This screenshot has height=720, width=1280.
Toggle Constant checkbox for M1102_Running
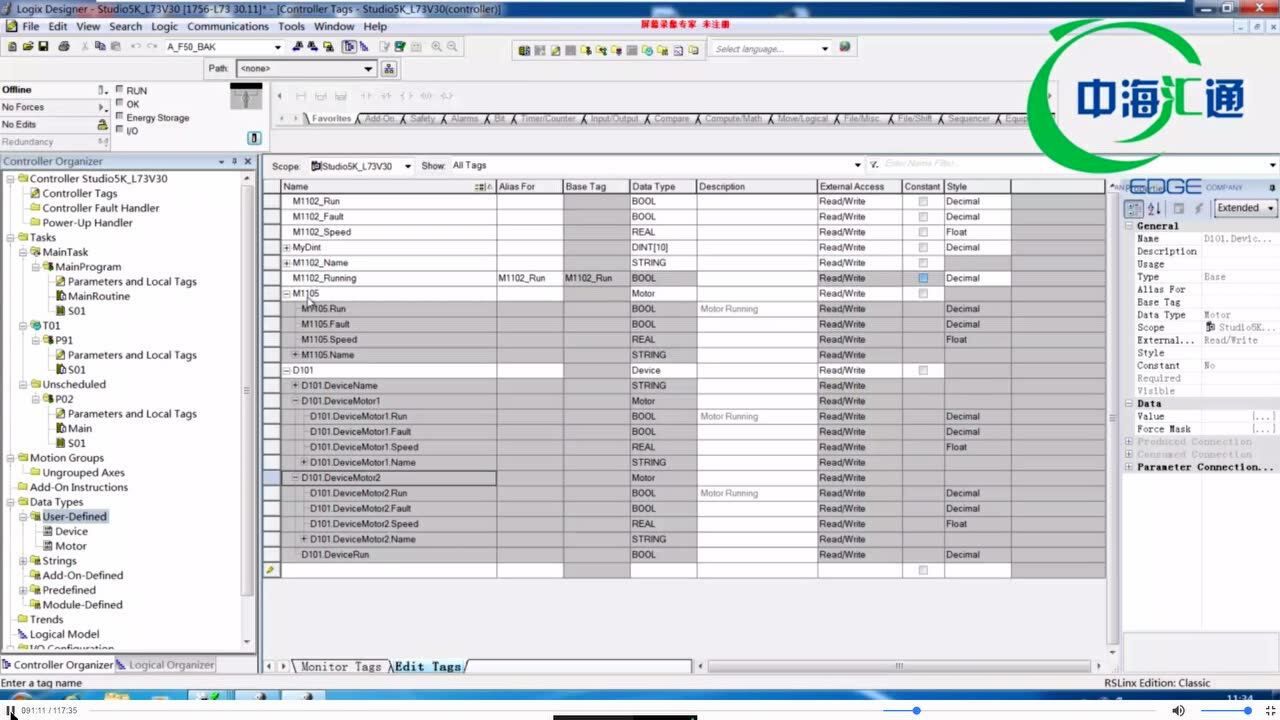(923, 278)
